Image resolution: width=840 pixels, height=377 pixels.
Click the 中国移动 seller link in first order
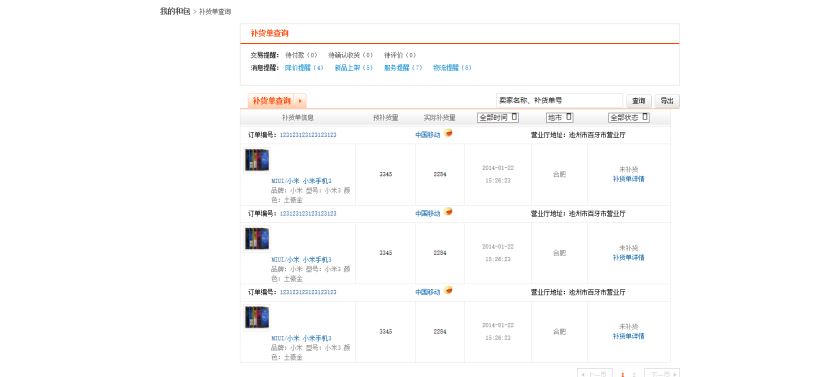[428, 135]
